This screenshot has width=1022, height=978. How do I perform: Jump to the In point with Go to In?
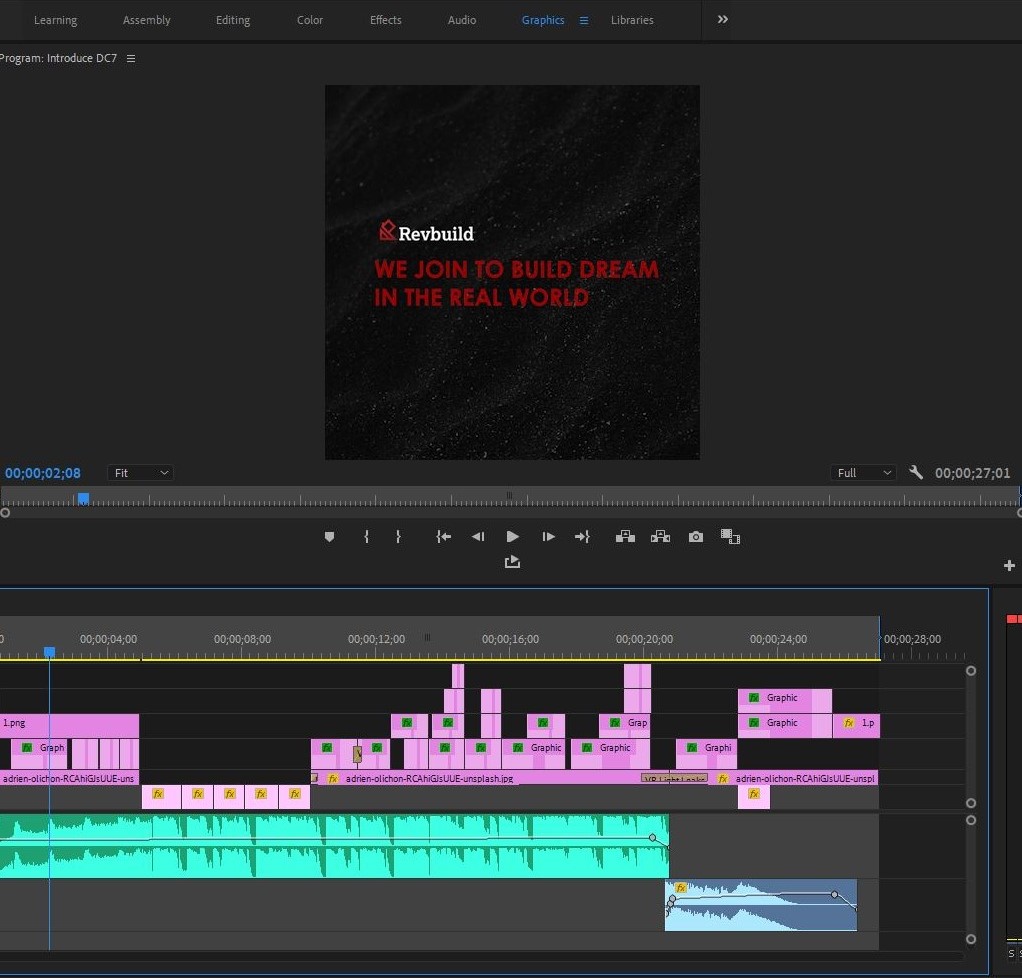(443, 537)
